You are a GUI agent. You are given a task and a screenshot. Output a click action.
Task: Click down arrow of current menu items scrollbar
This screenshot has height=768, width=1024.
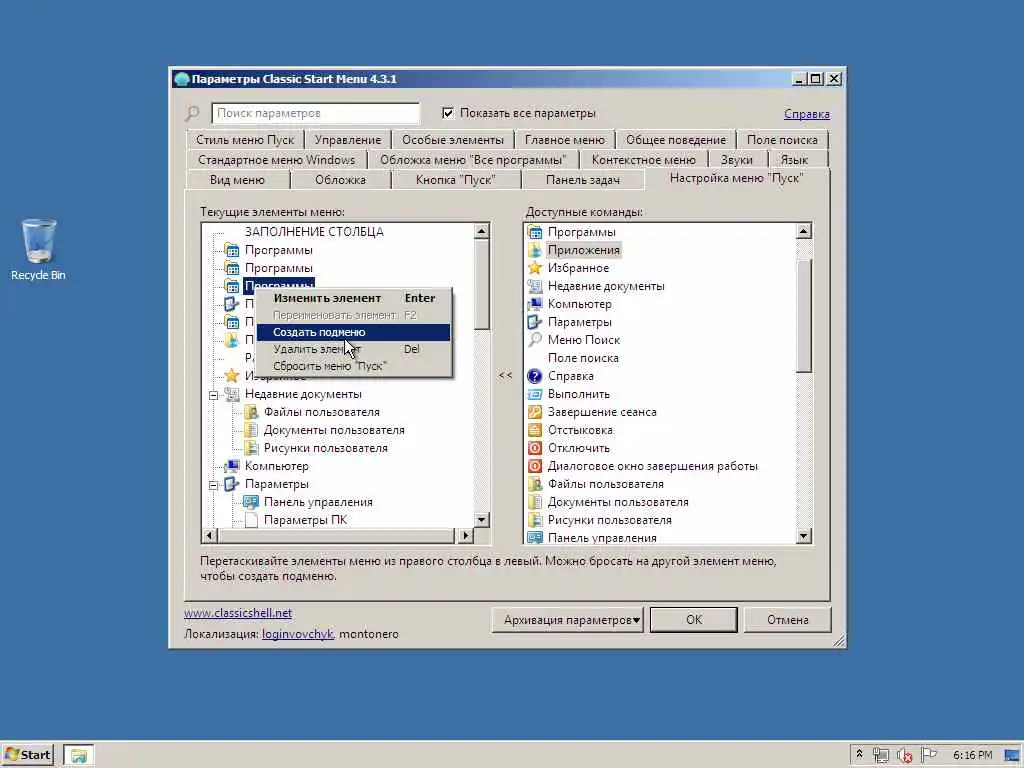click(x=482, y=520)
